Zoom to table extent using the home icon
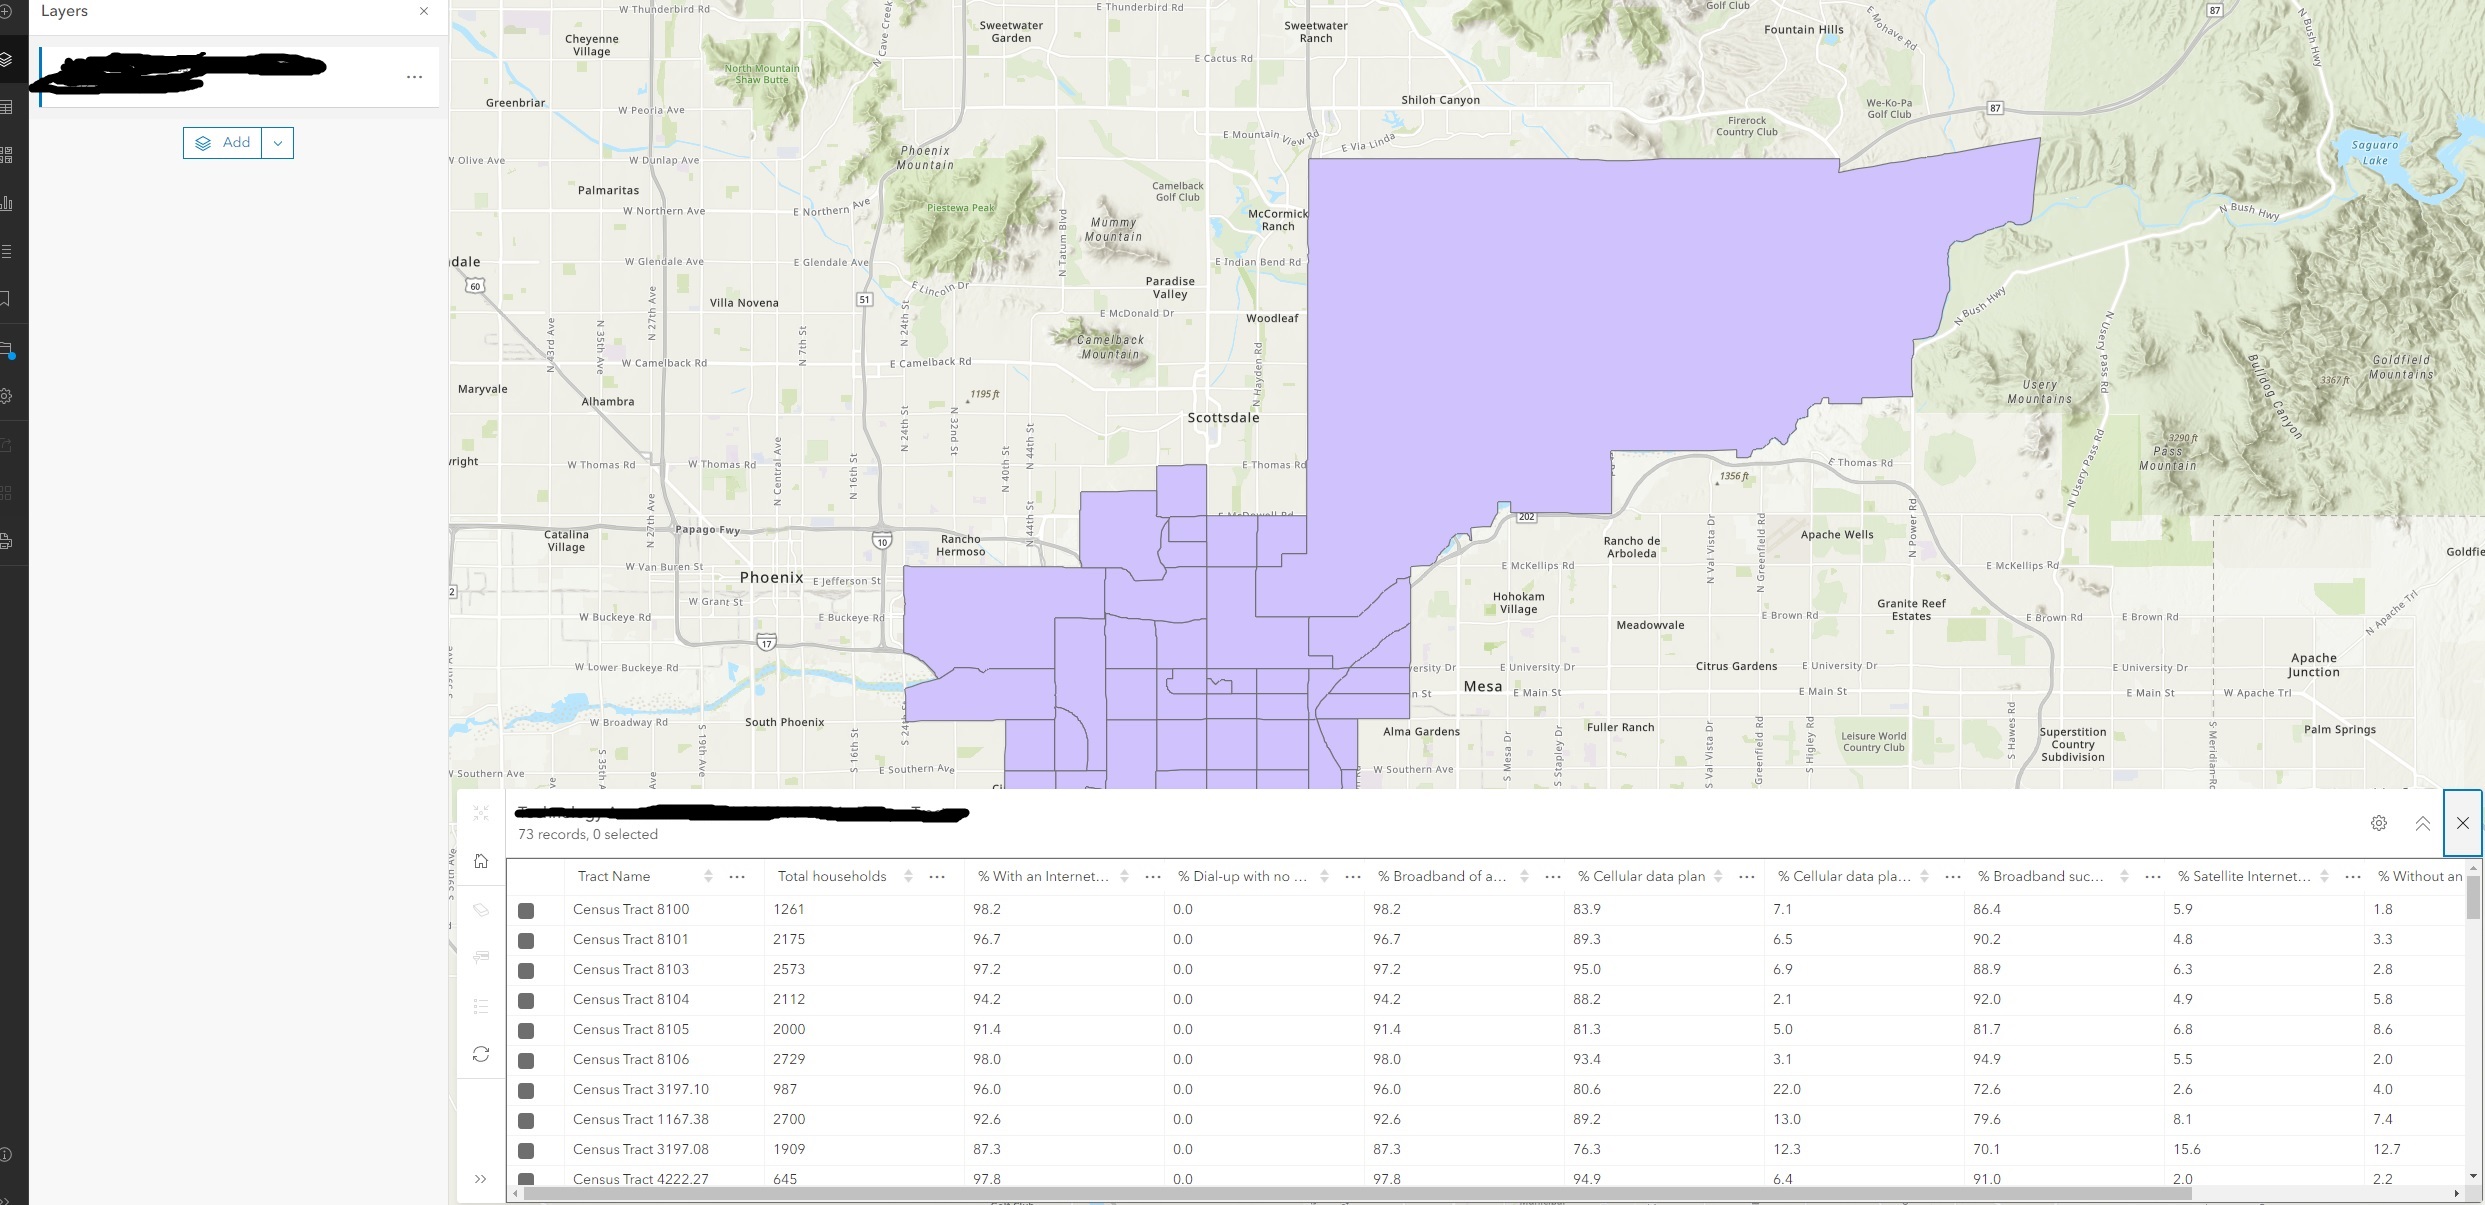The image size is (2485, 1205). (x=481, y=861)
